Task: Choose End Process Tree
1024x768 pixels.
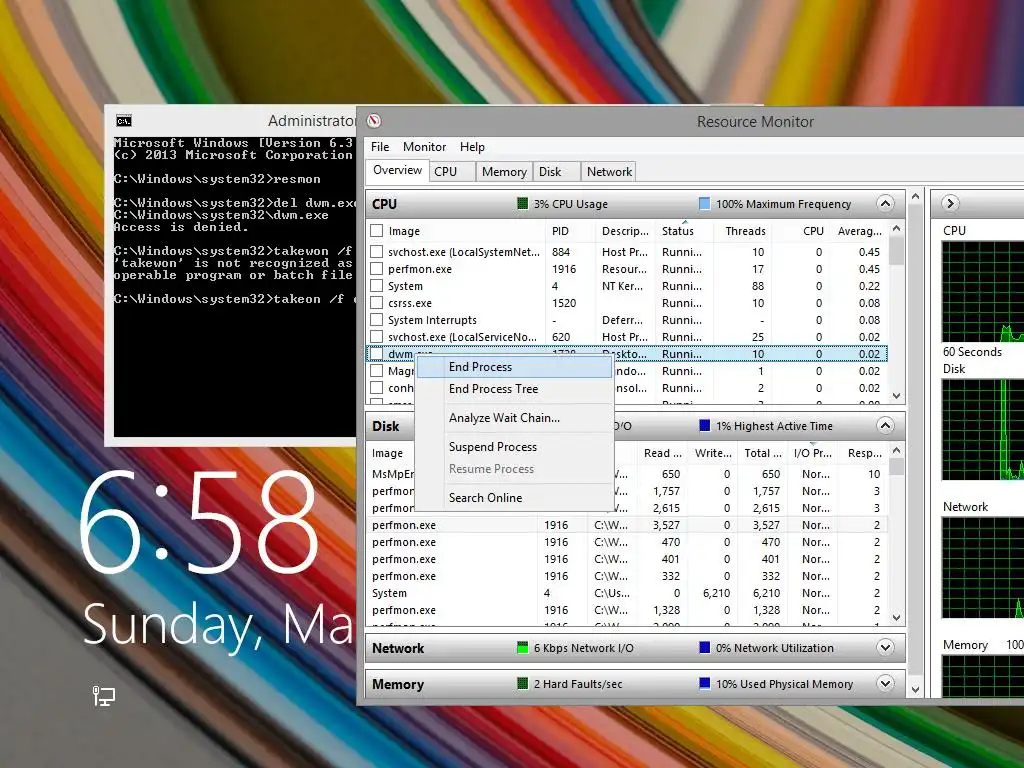Action: (x=514, y=389)
